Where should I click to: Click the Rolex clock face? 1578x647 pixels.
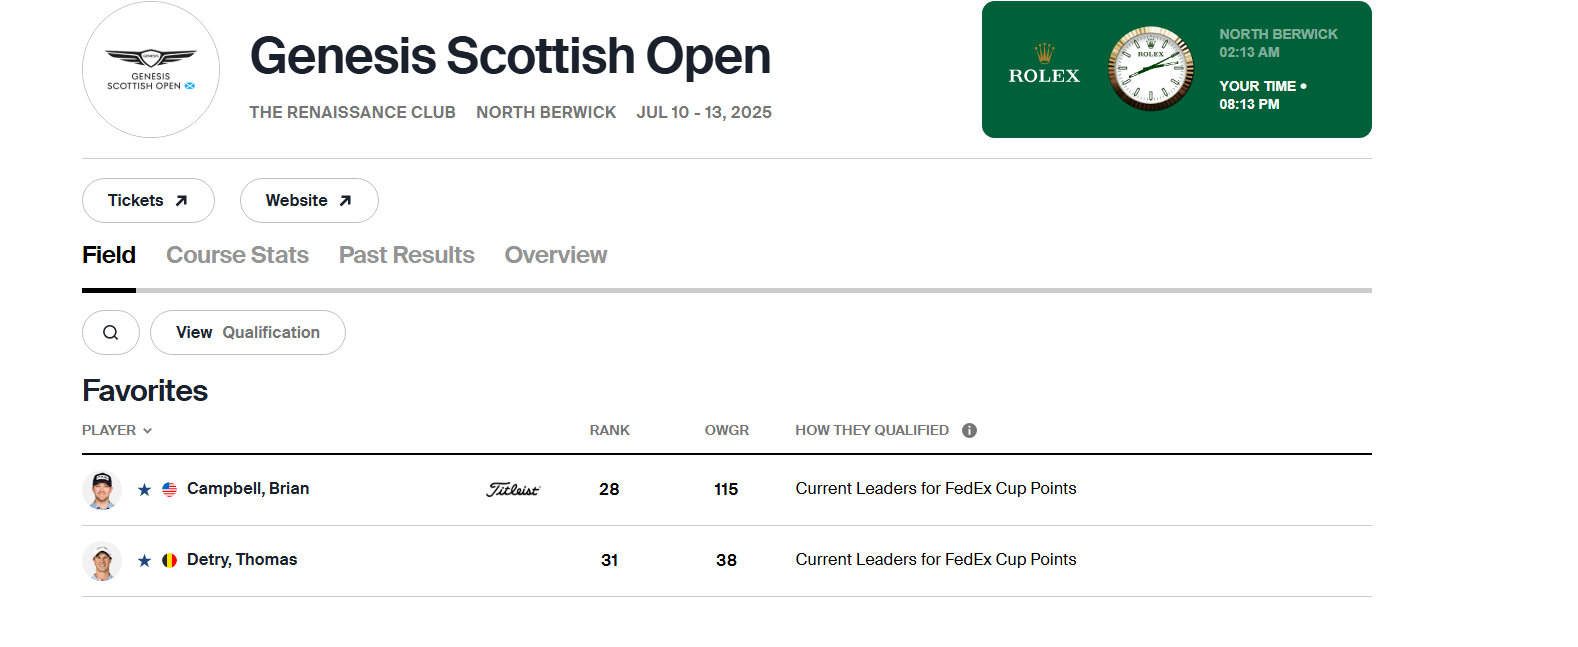coord(1150,69)
